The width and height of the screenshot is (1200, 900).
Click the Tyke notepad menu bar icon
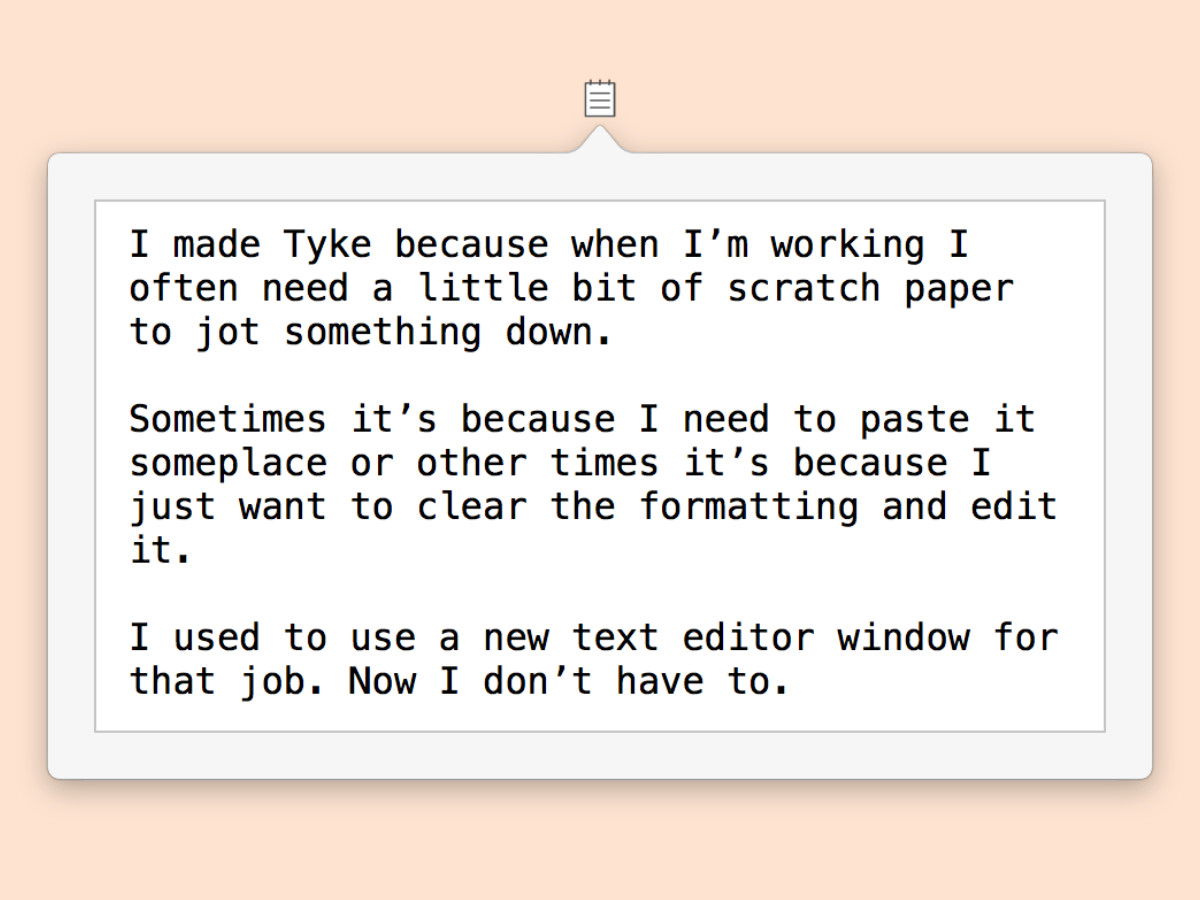[600, 99]
